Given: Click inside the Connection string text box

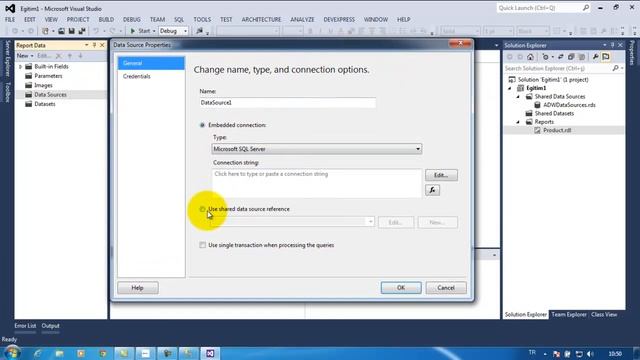Looking at the screenshot, I should pos(317,184).
